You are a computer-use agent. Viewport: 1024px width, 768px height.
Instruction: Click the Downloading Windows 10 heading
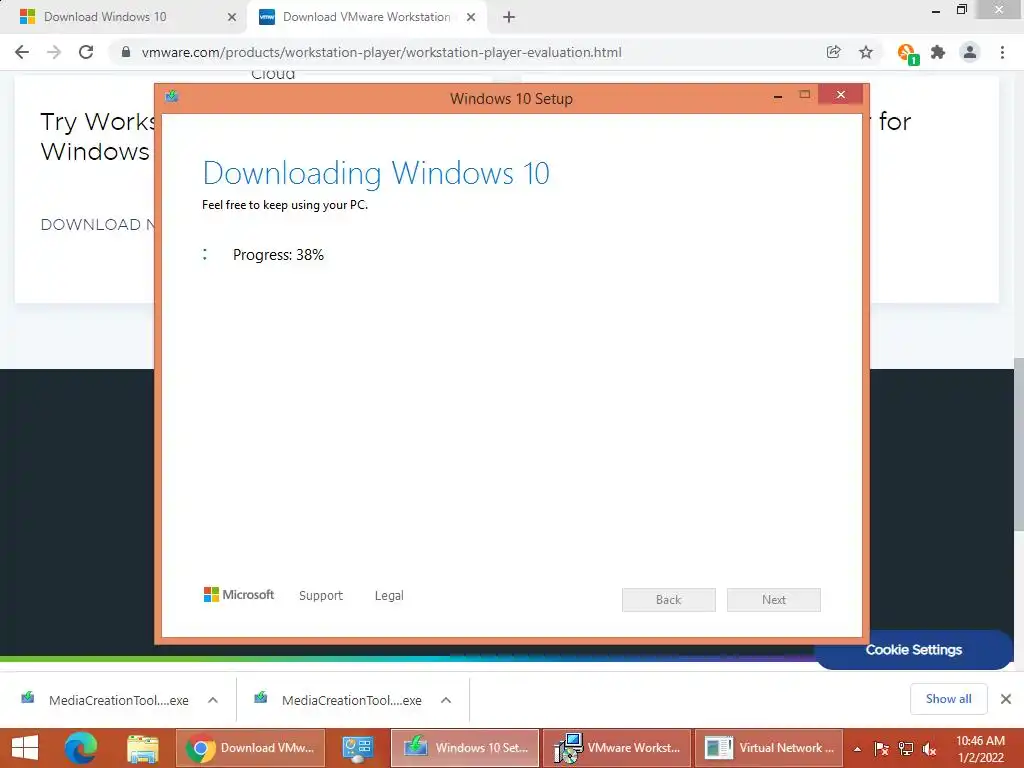376,174
